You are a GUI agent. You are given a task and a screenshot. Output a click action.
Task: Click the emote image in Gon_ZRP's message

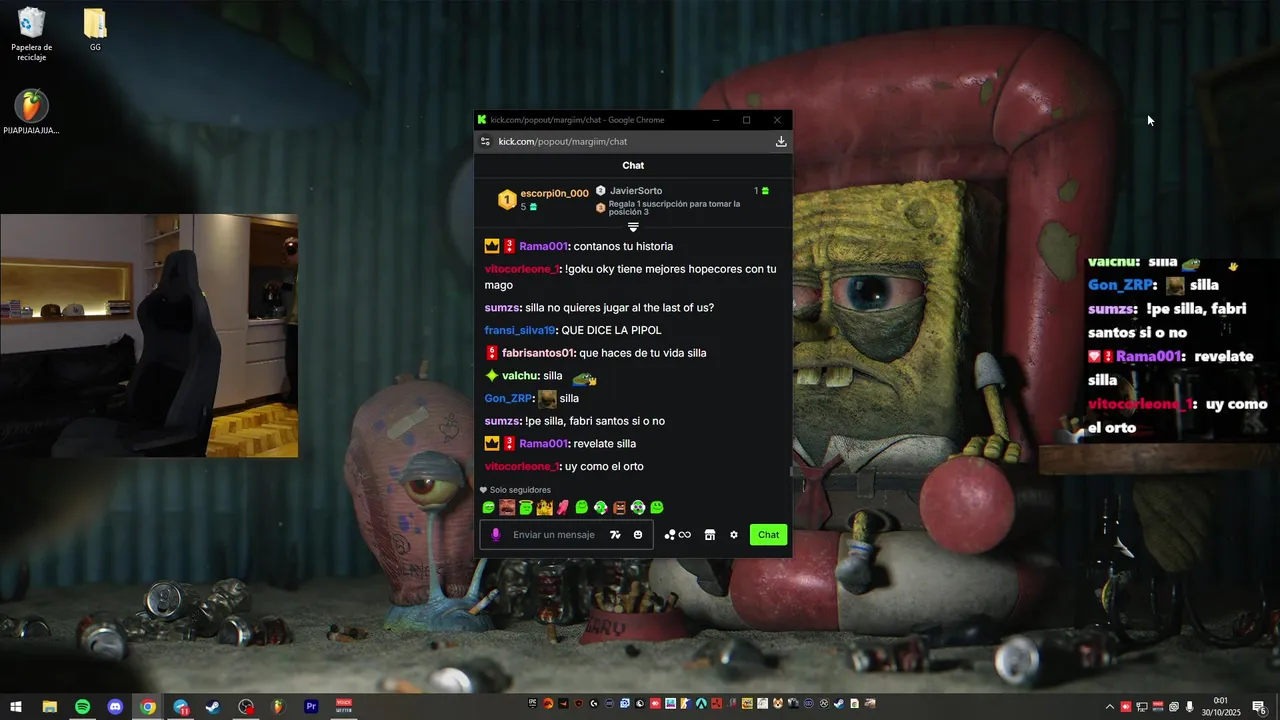[x=547, y=399]
